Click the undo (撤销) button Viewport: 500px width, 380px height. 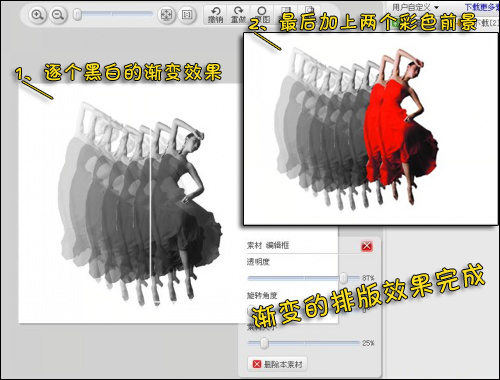point(215,15)
